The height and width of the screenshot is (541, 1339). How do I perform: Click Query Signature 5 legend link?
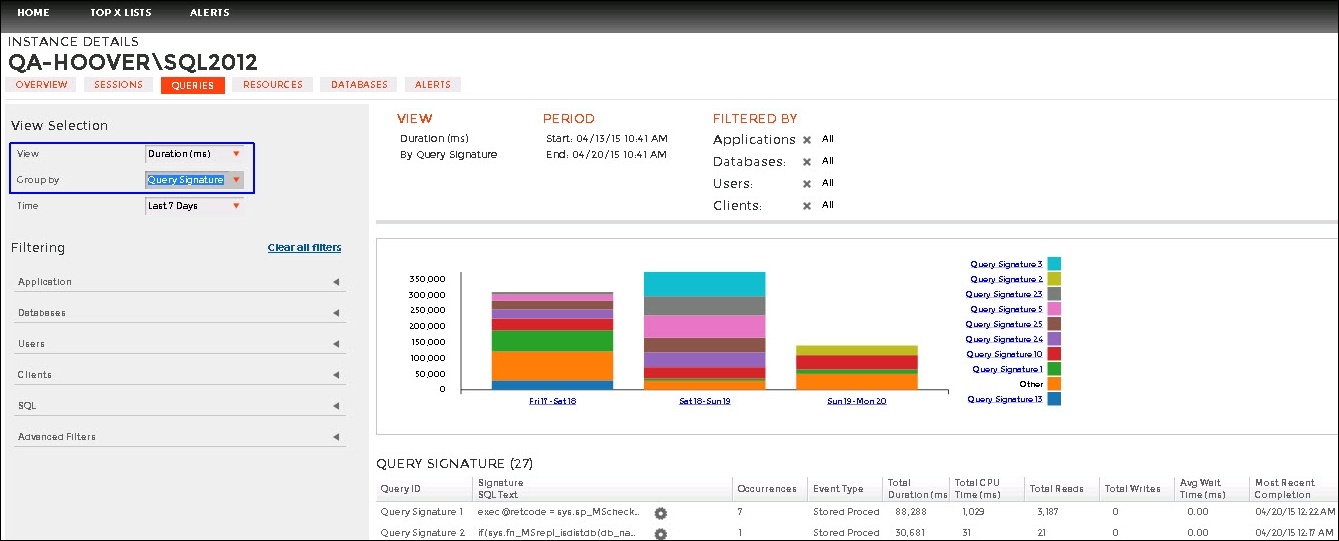coord(1006,309)
